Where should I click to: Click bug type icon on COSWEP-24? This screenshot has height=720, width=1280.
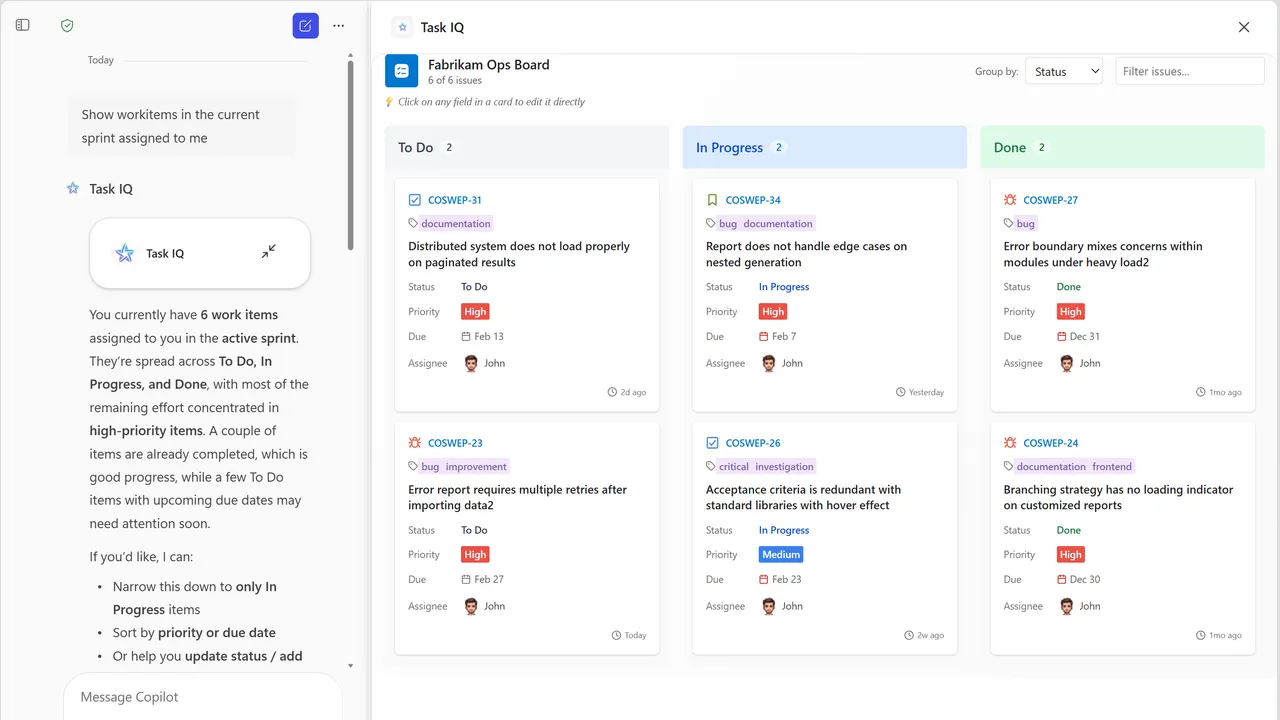(1010, 443)
